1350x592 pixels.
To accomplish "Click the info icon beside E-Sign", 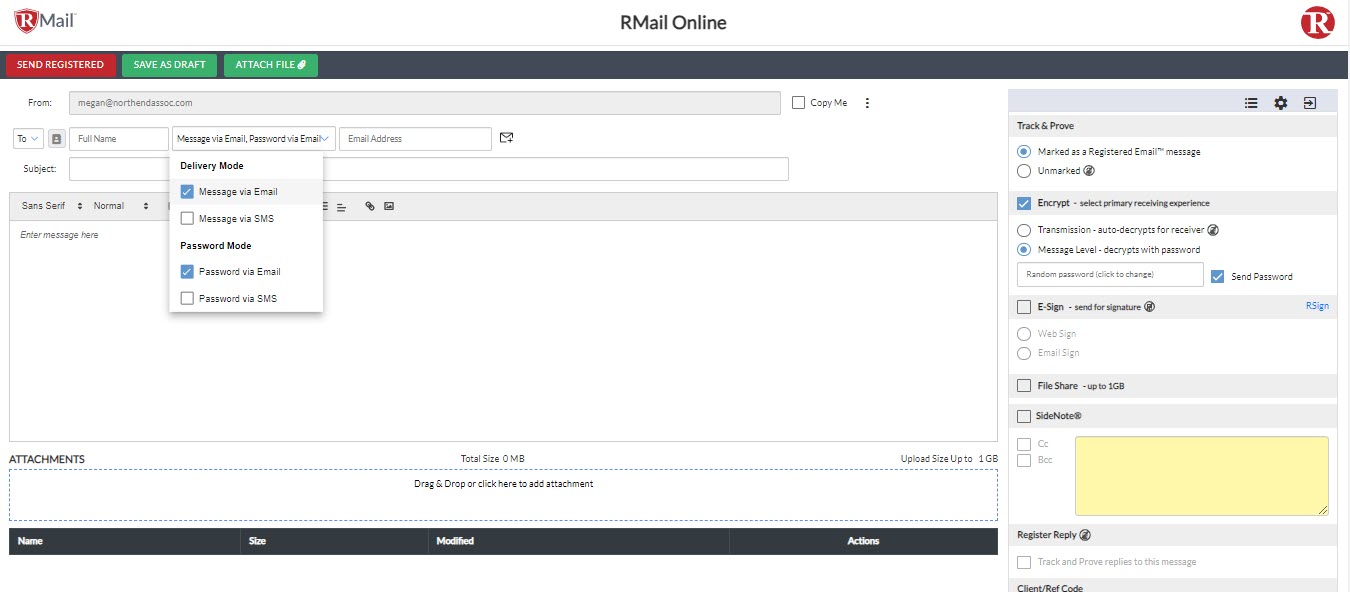I will point(1150,307).
